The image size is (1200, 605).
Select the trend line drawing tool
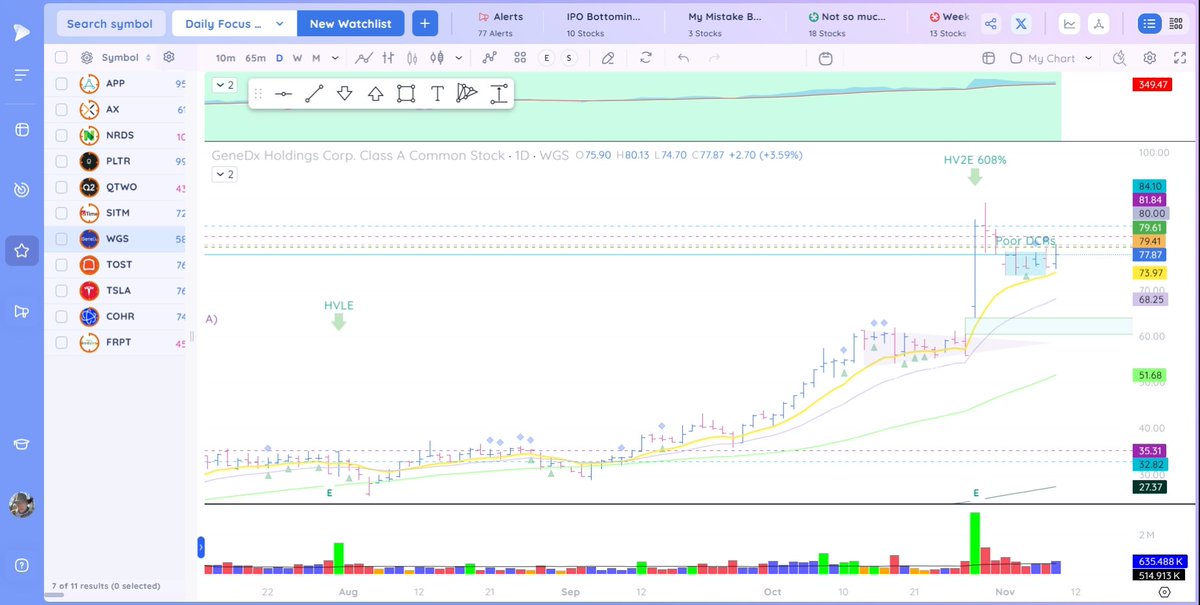coord(314,94)
